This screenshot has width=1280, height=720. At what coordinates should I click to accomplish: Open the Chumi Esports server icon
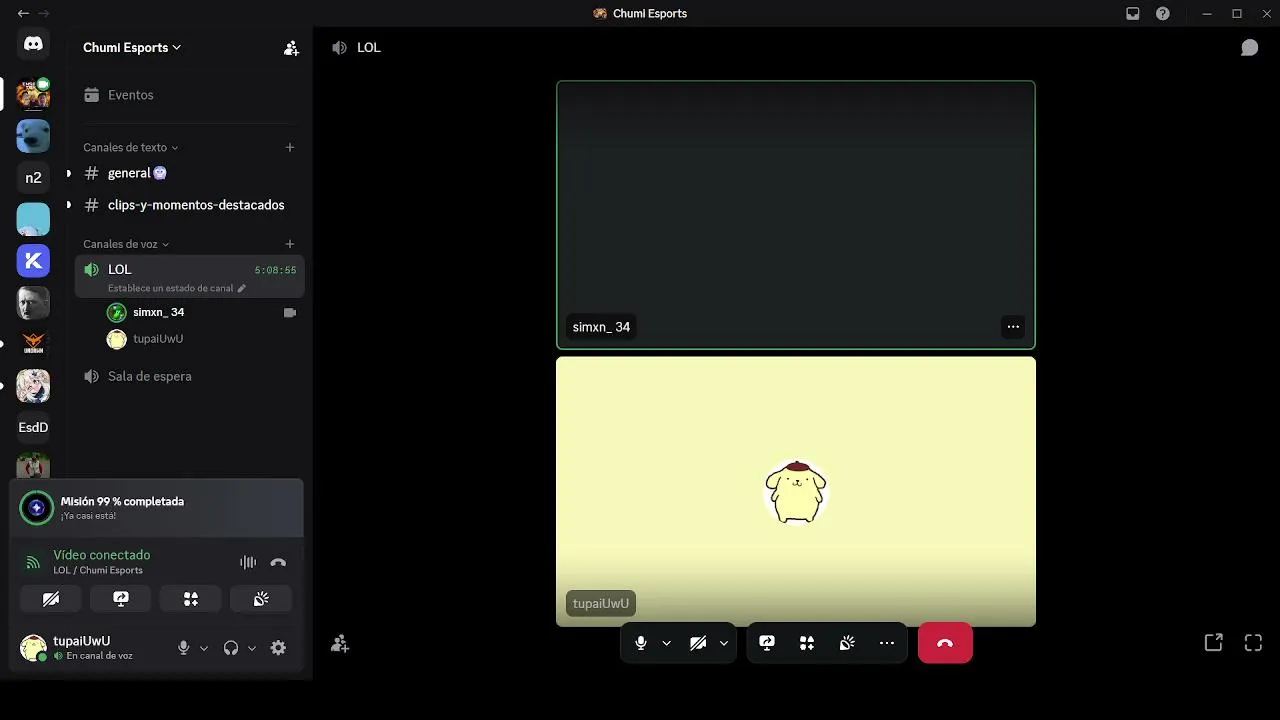tap(33, 93)
